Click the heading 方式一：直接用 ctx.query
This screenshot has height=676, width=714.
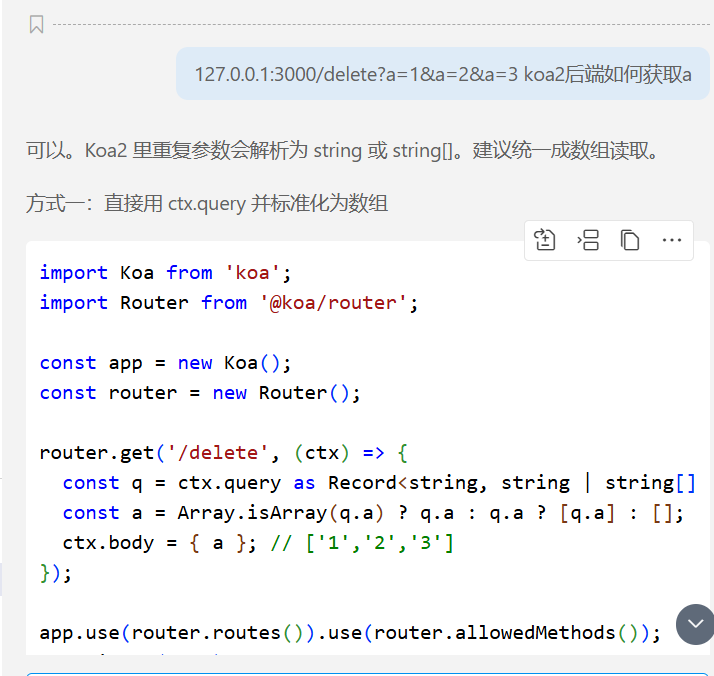pyautogui.click(x=207, y=203)
